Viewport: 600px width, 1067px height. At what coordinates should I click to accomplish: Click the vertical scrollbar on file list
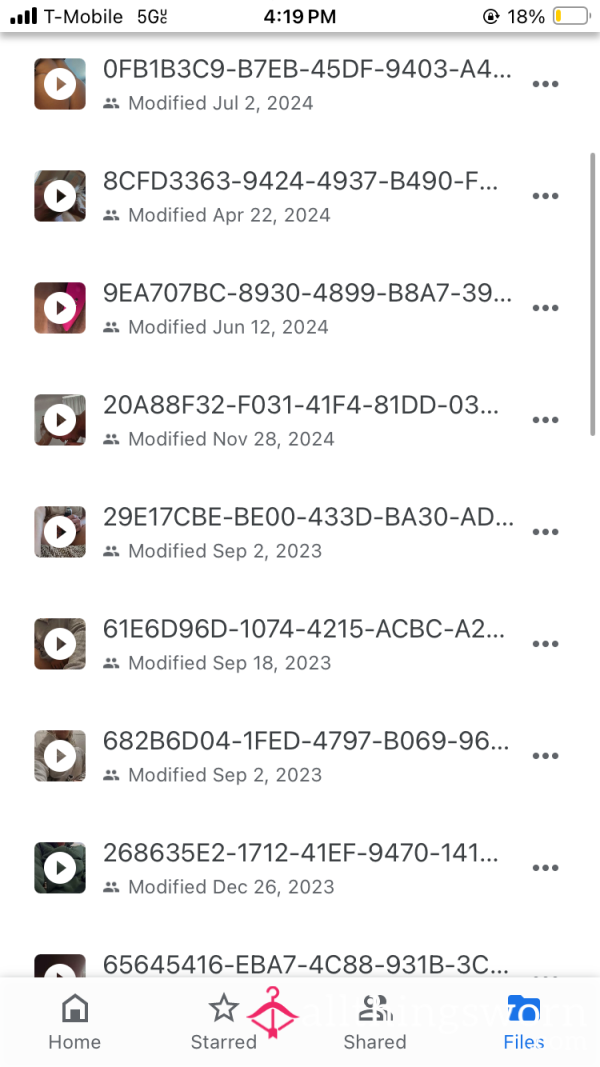tap(593, 294)
